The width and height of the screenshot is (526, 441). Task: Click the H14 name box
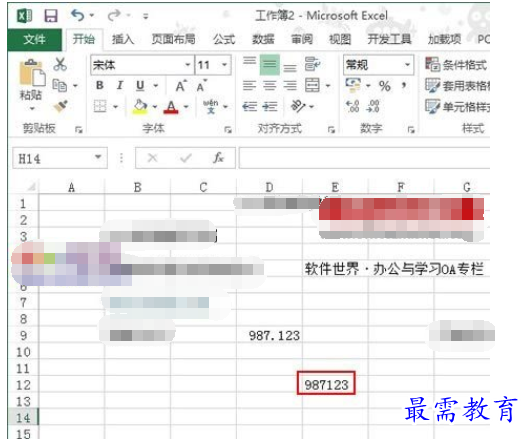pyautogui.click(x=60, y=158)
